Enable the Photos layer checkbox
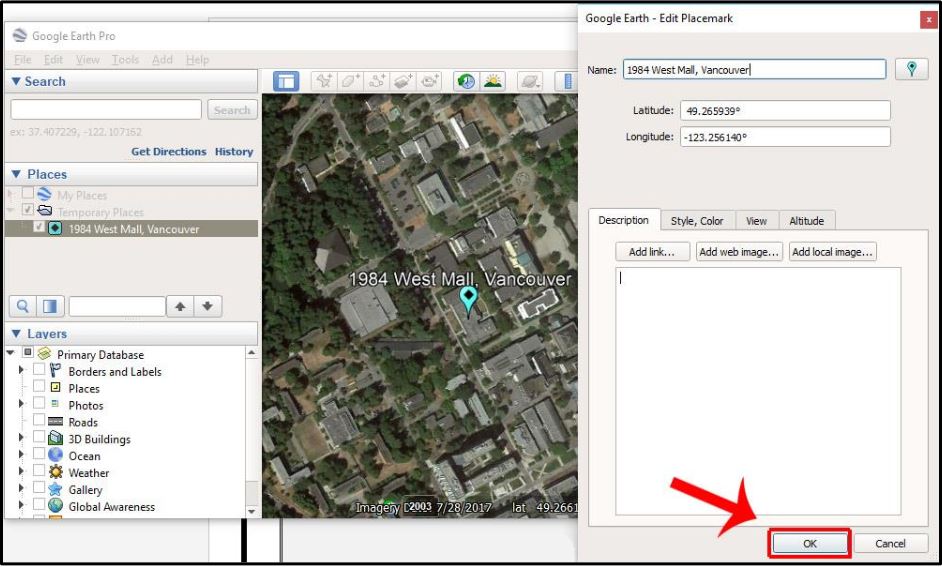The width and height of the screenshot is (942, 567). coord(39,403)
